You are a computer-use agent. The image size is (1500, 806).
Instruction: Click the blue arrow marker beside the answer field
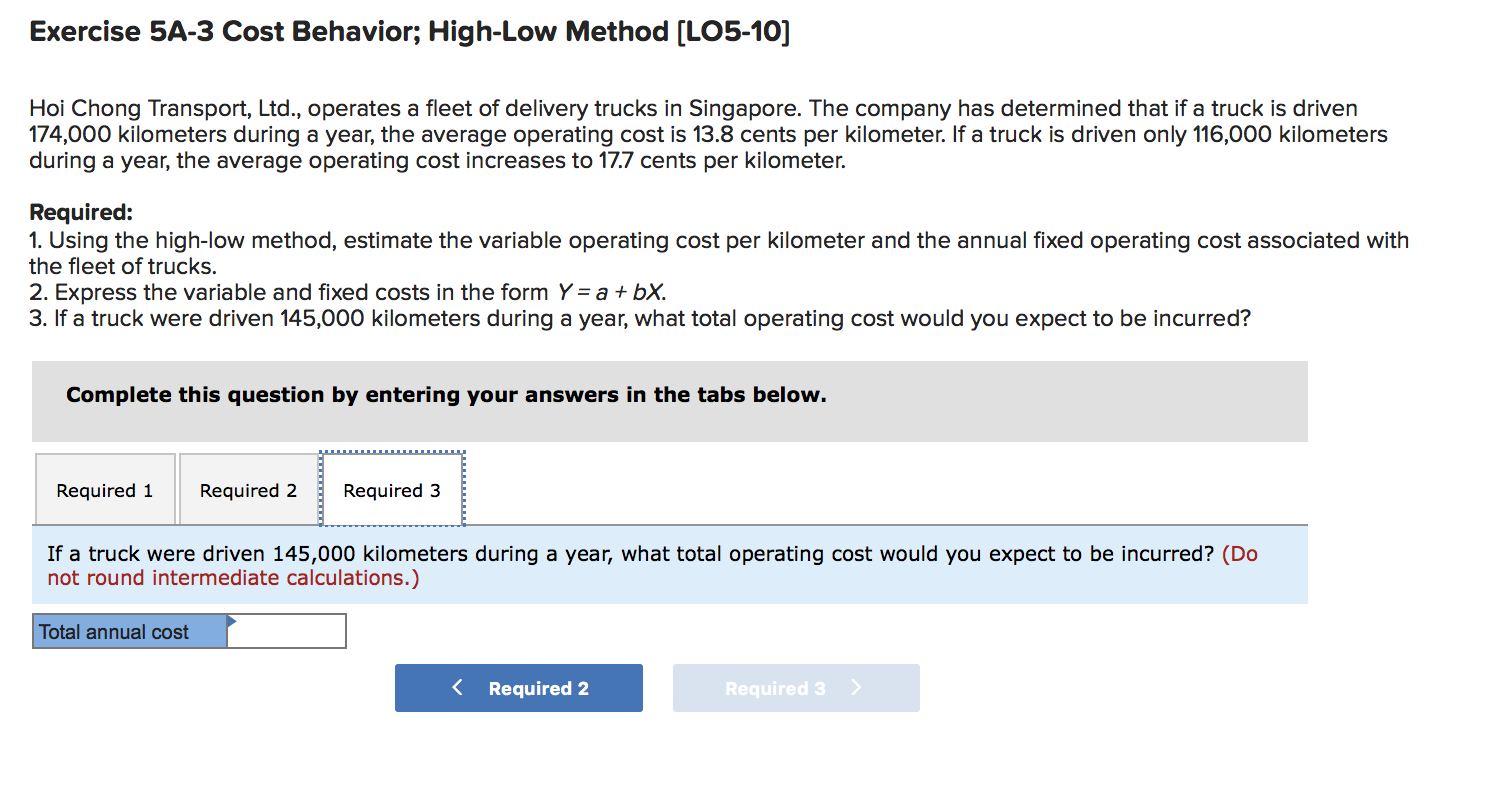click(234, 622)
